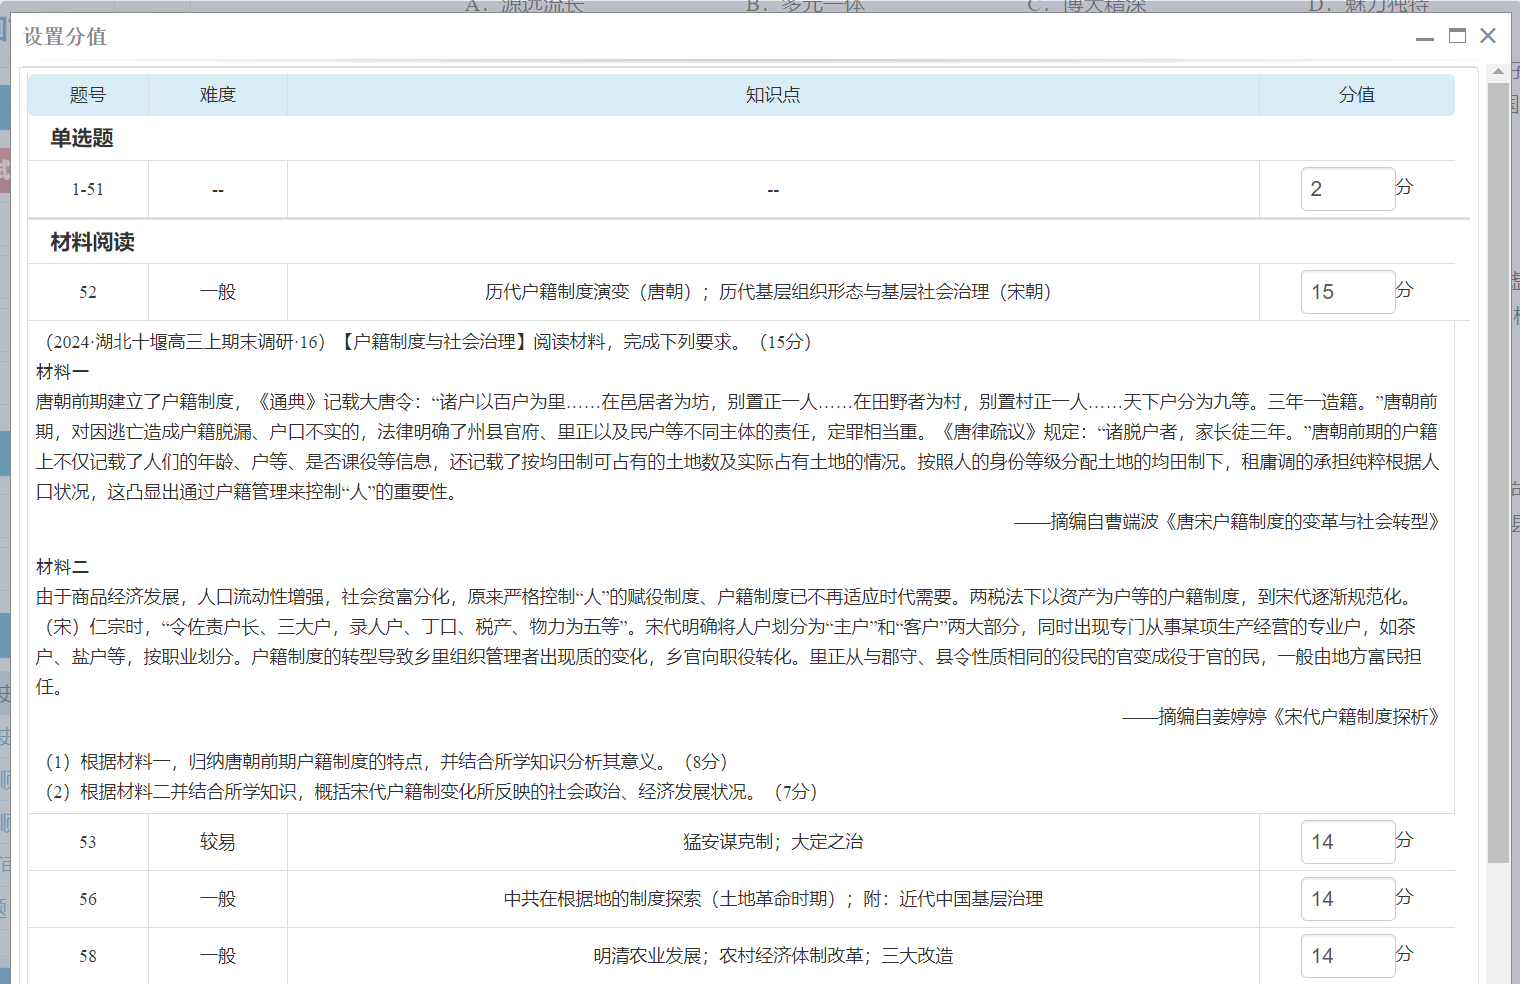Click the 难度 column header
The image size is (1520, 984).
coord(218,95)
